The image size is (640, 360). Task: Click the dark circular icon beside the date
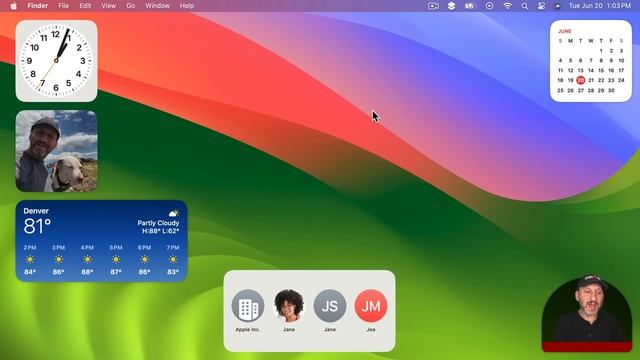pos(557,6)
